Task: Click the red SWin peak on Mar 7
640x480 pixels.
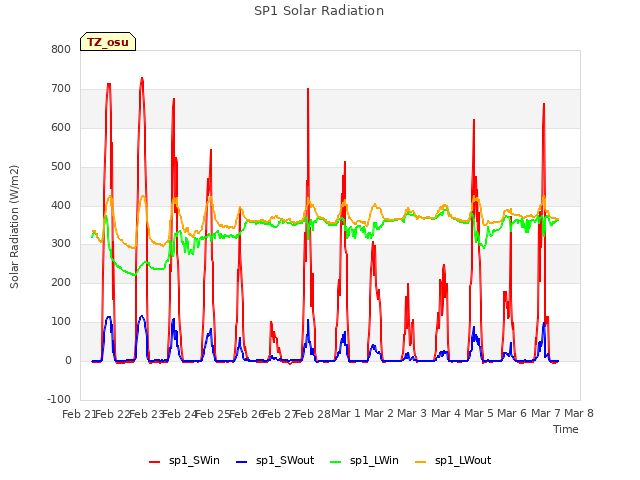Action: click(544, 104)
